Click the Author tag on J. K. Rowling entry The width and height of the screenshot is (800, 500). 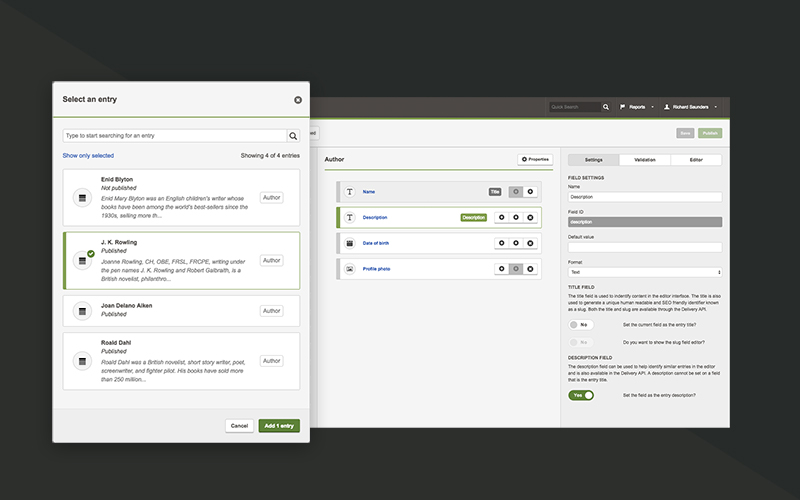(x=271, y=260)
